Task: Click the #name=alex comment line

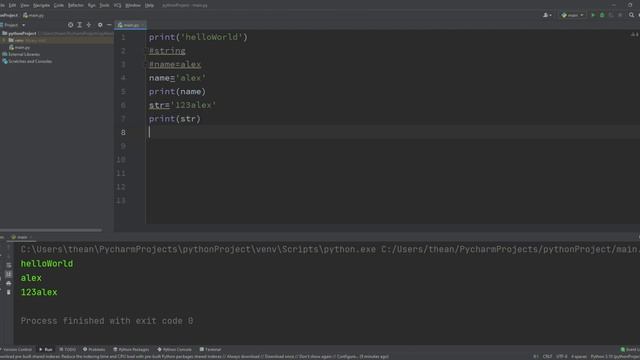Action: coord(175,64)
